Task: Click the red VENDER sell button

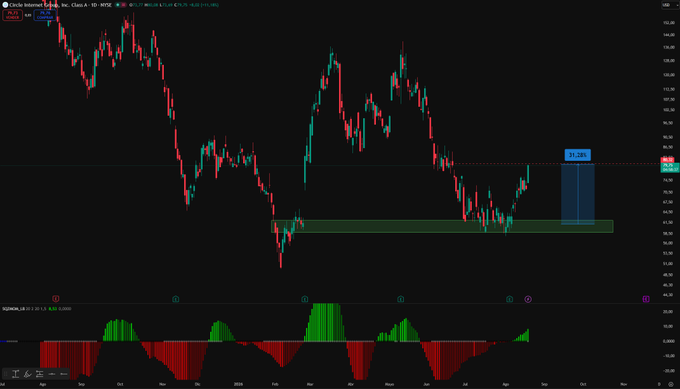Action: click(12, 16)
